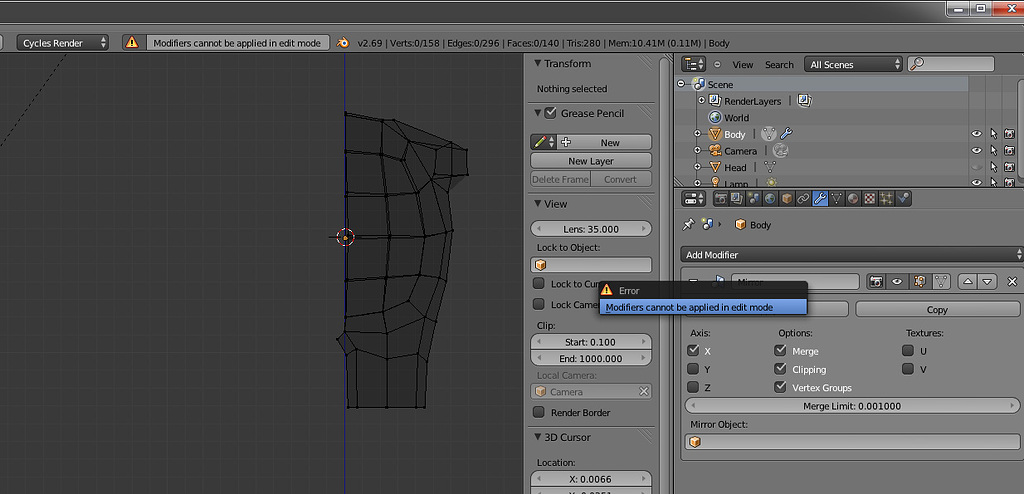Toggle the Clipping option checkbox
This screenshot has width=1024, height=494.
pos(780,369)
